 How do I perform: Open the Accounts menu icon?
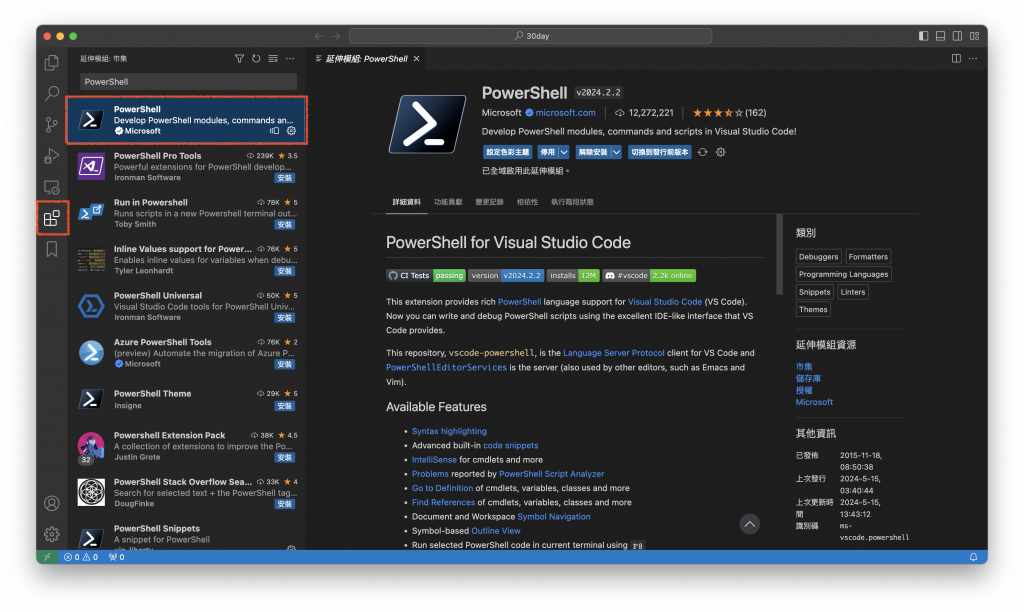tap(52, 504)
